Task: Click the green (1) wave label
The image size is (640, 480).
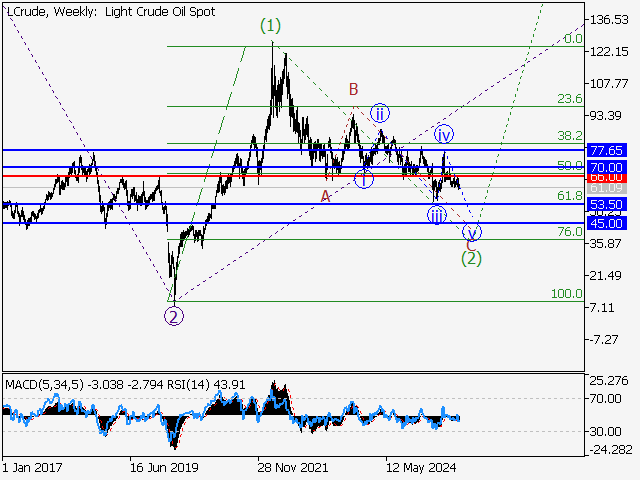Action: click(x=271, y=26)
